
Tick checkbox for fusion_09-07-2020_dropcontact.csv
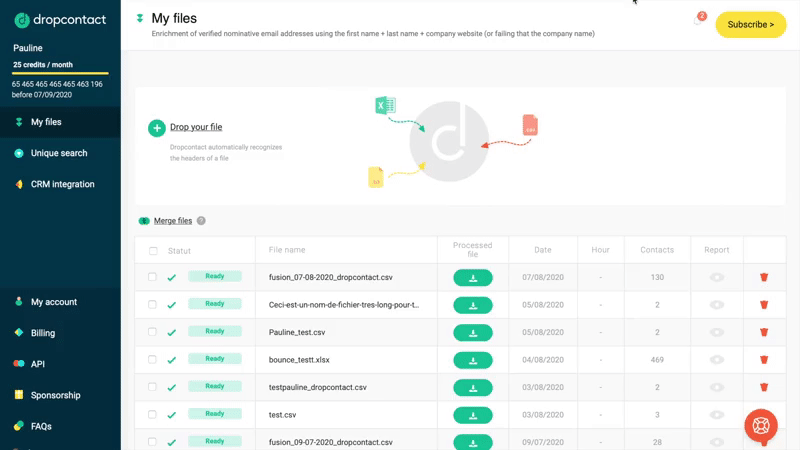click(152, 442)
